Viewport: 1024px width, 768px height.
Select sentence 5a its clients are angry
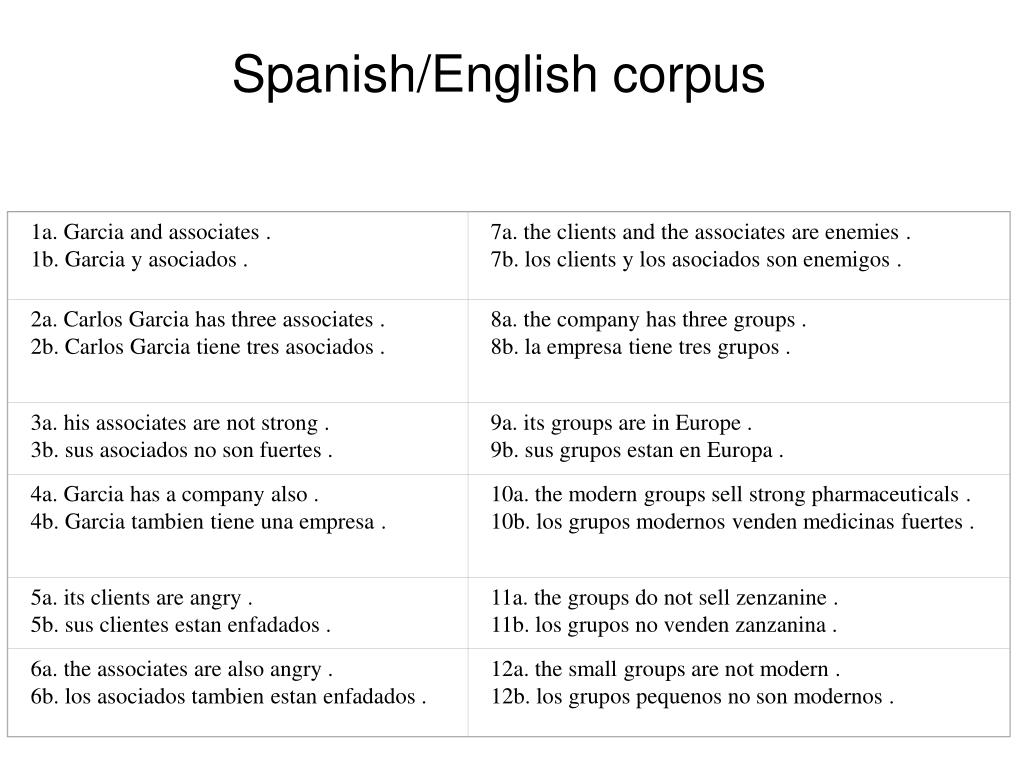click(142, 598)
